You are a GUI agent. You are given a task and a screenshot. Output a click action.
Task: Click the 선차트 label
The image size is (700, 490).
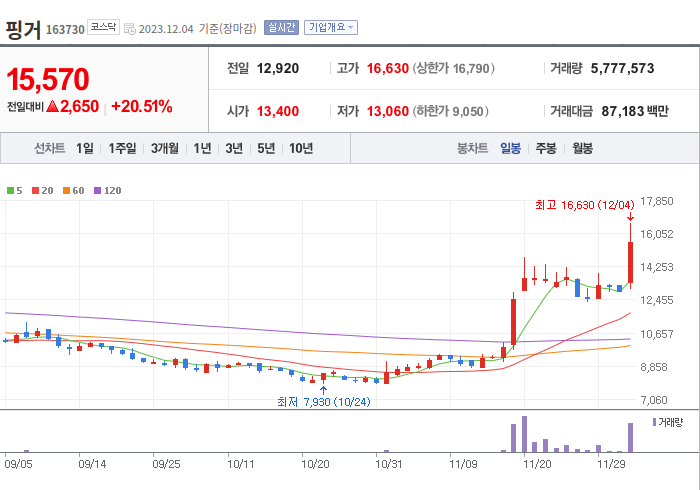(x=50, y=148)
